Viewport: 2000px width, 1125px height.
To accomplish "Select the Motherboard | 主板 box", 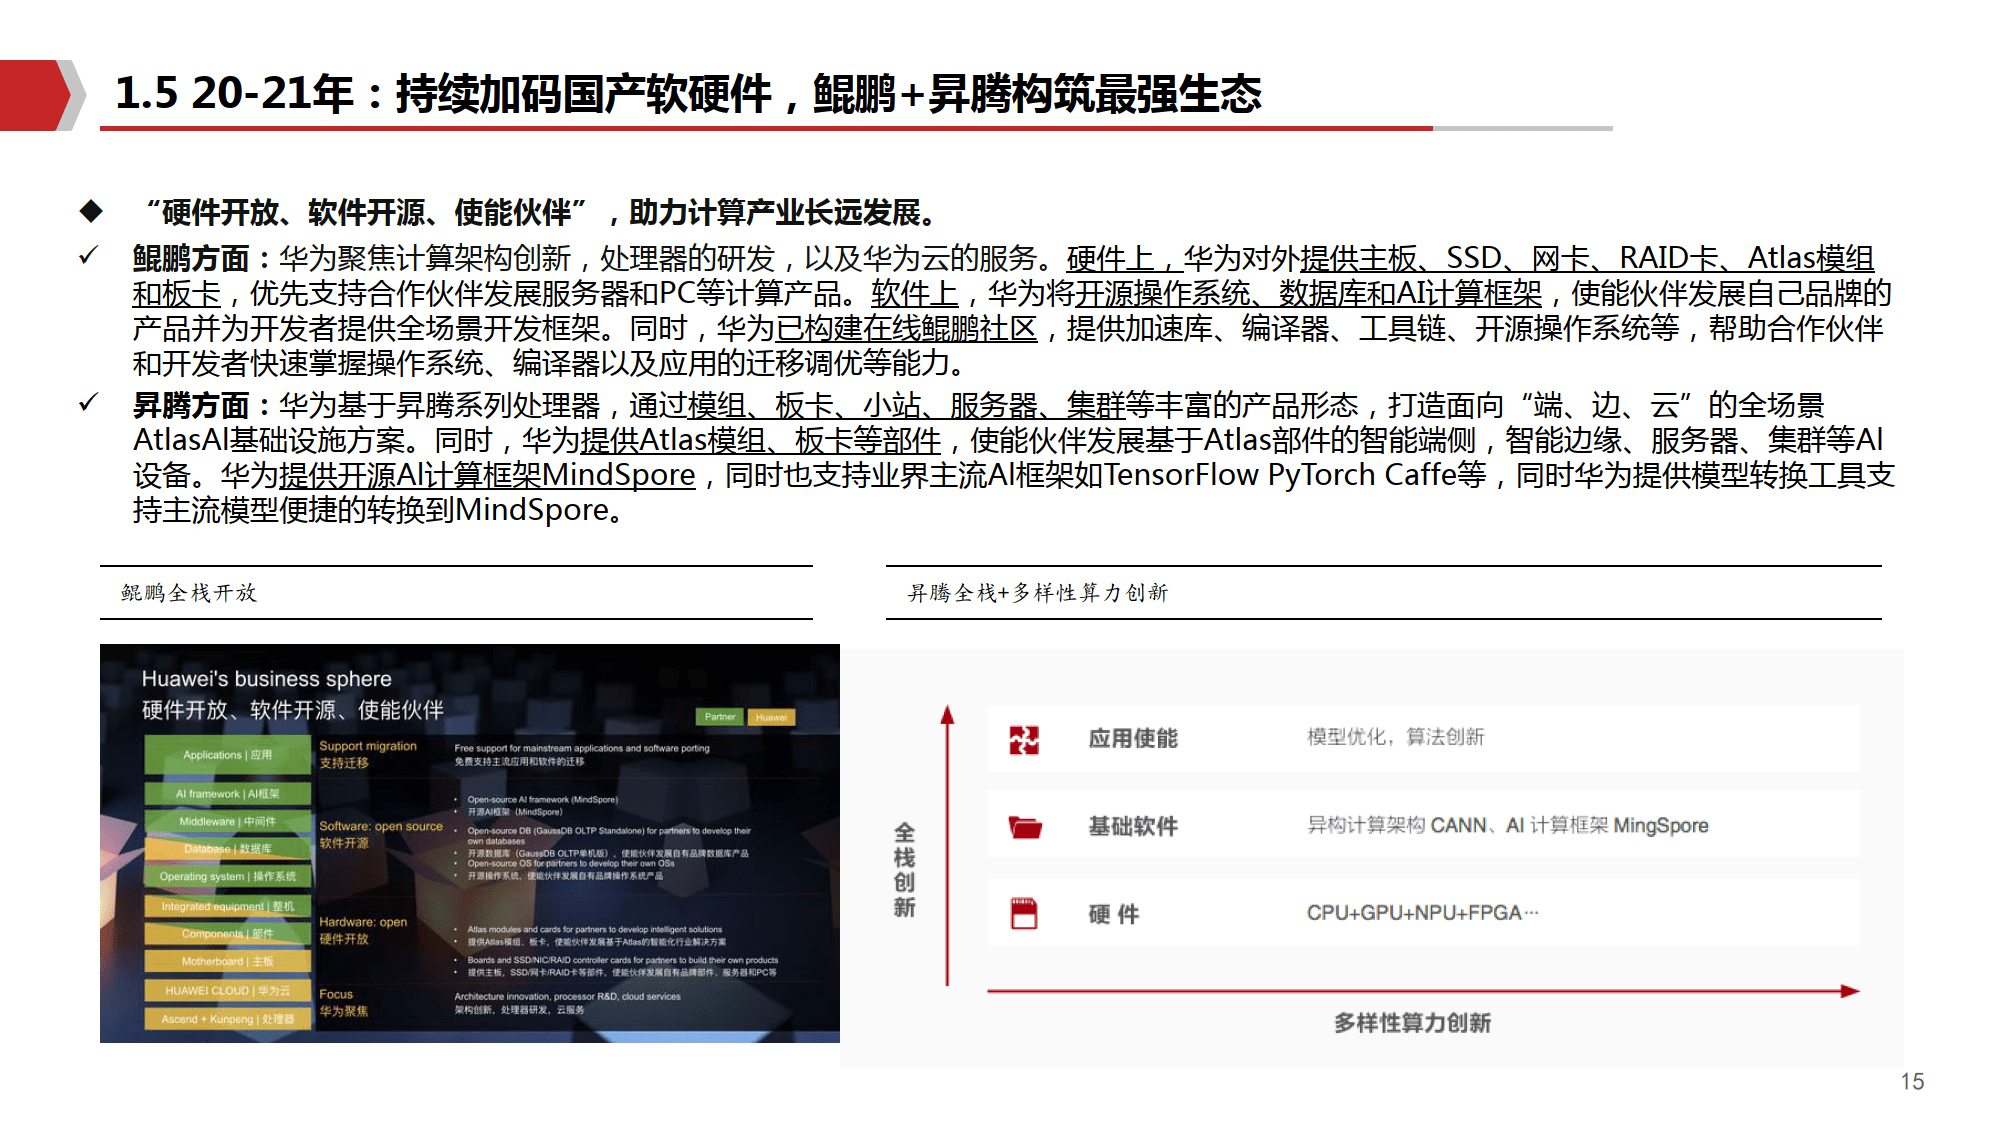I will 227,962.
